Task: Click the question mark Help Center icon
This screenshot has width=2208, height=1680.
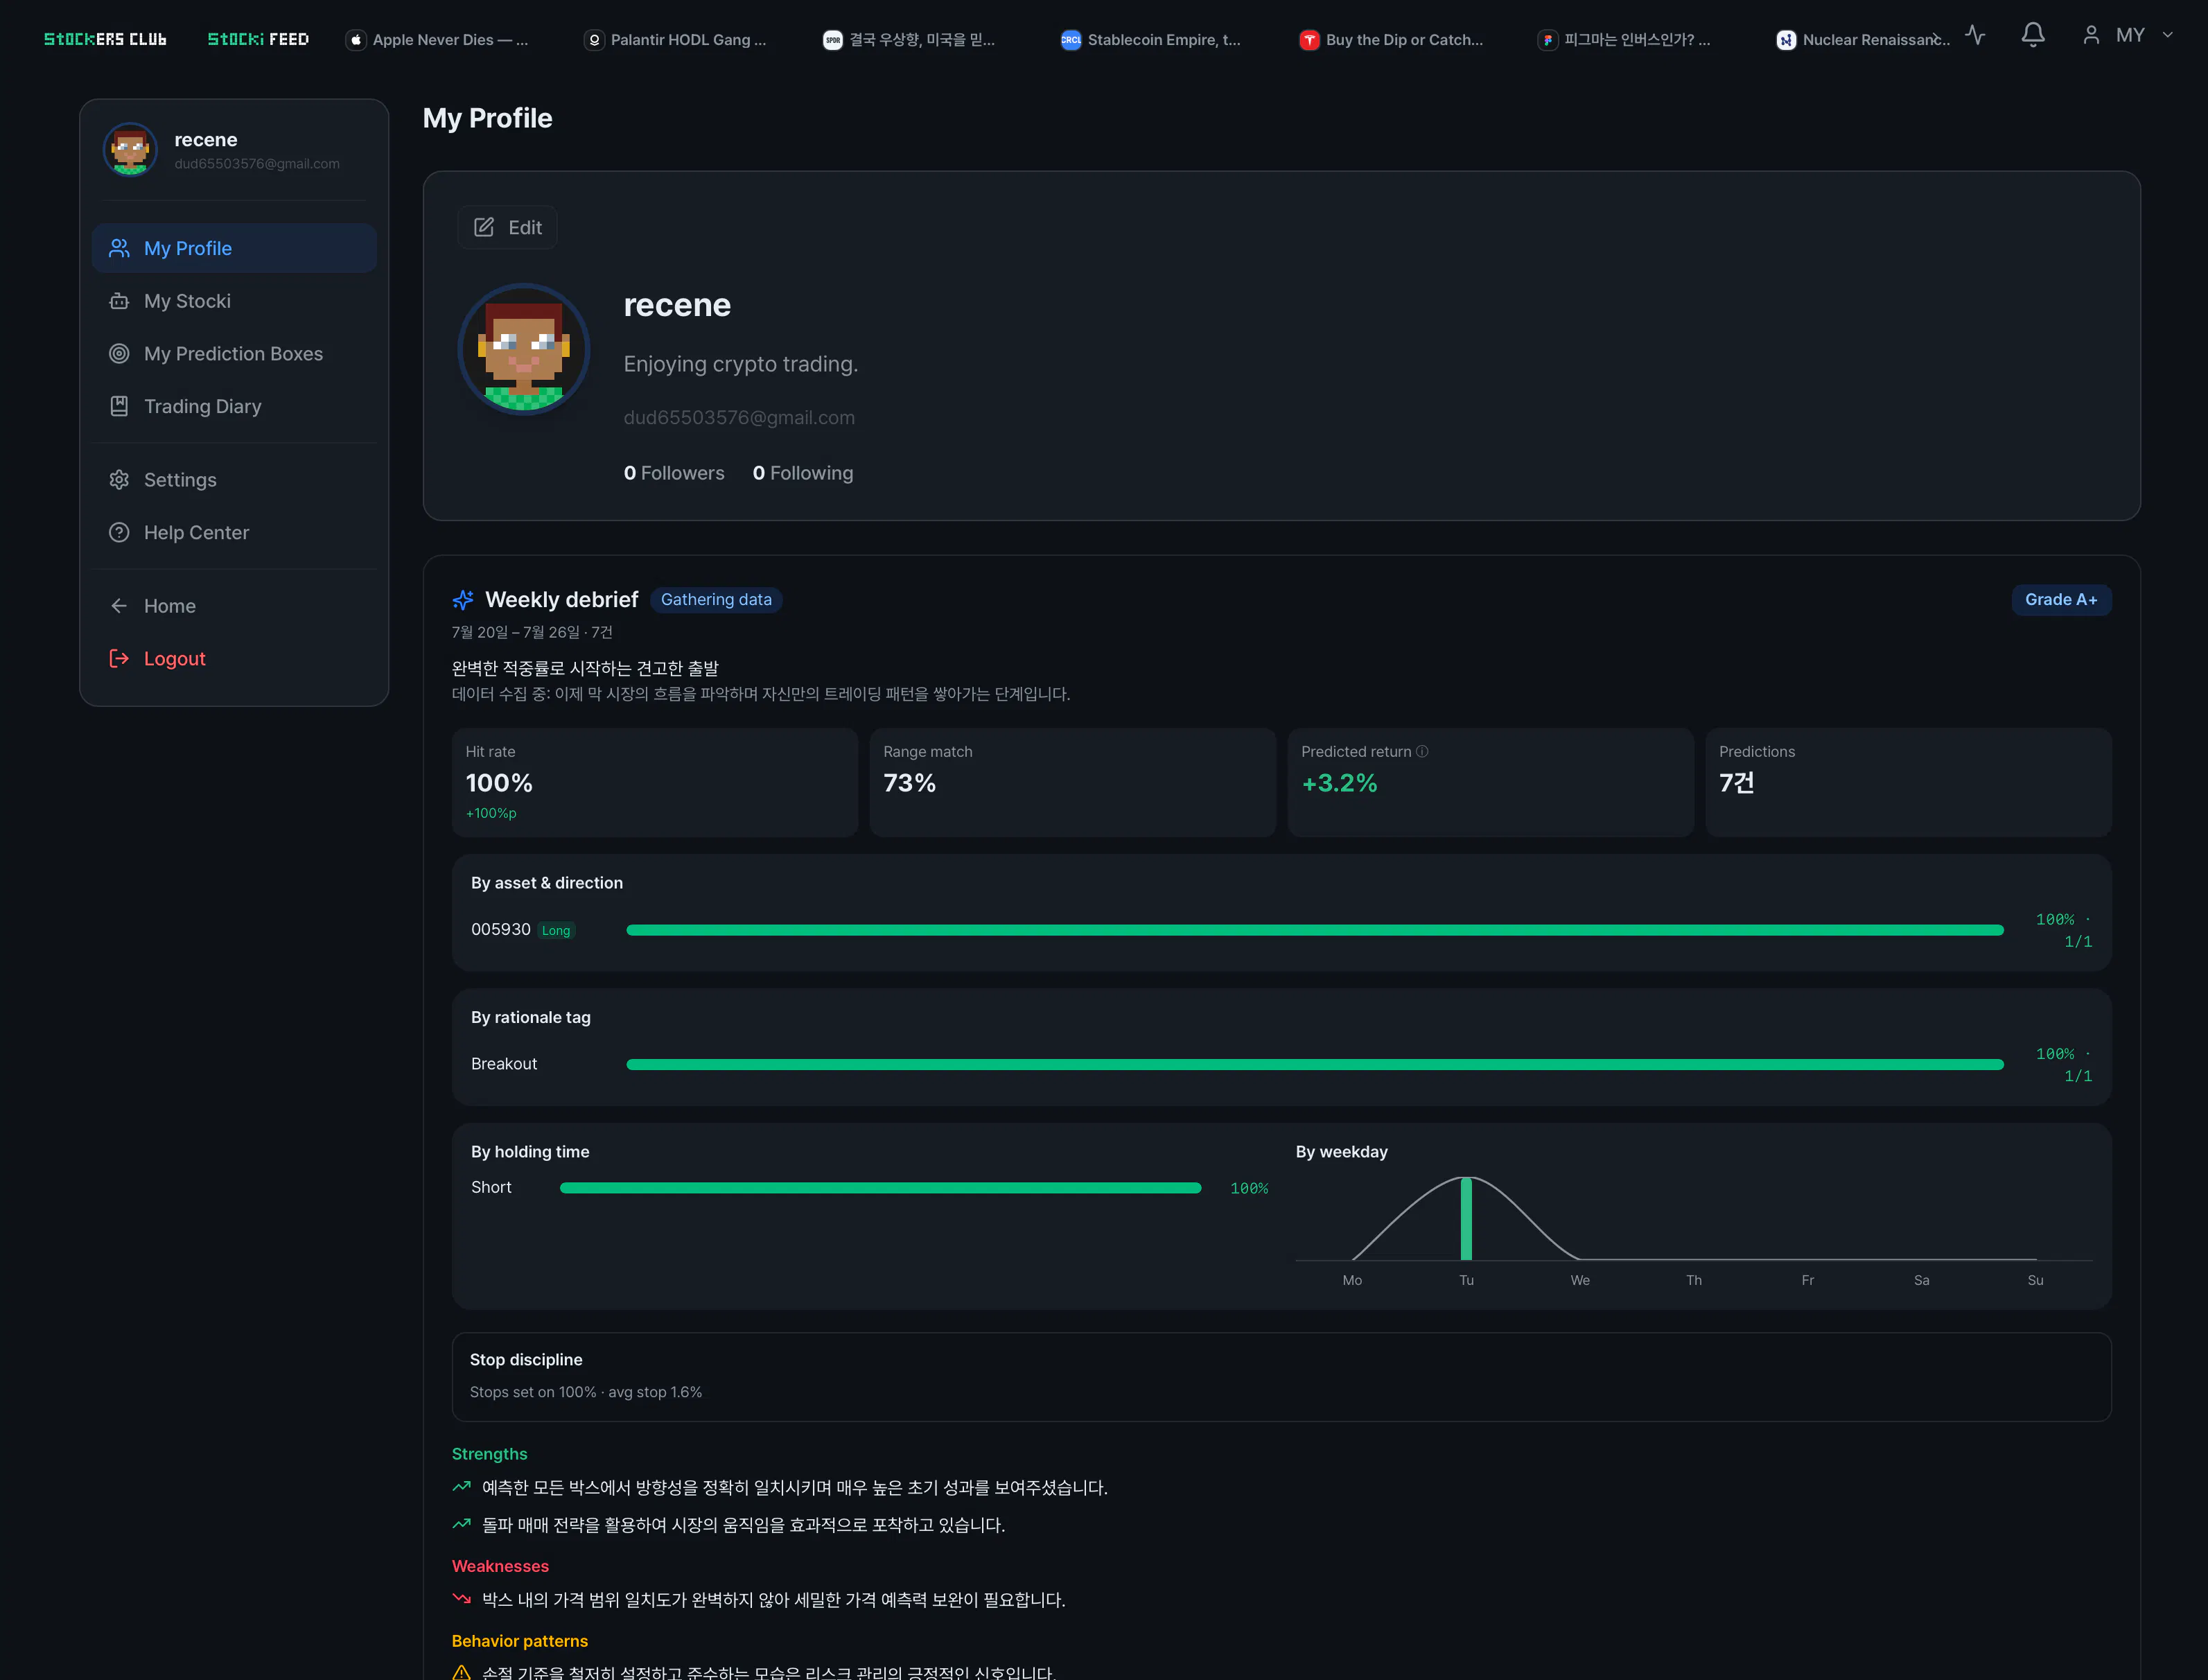Action: [x=119, y=532]
